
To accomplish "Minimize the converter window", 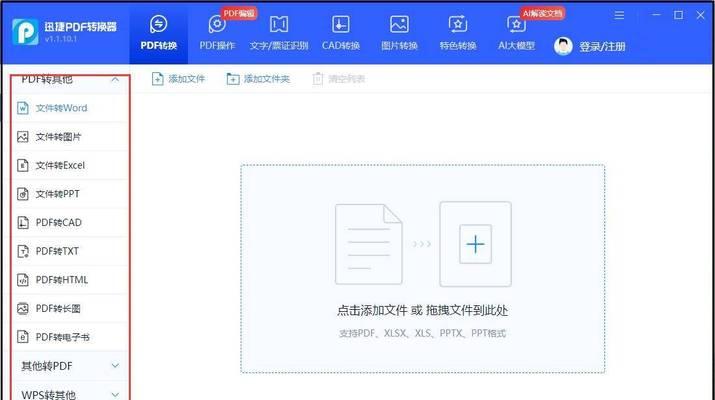I will (x=656, y=15).
